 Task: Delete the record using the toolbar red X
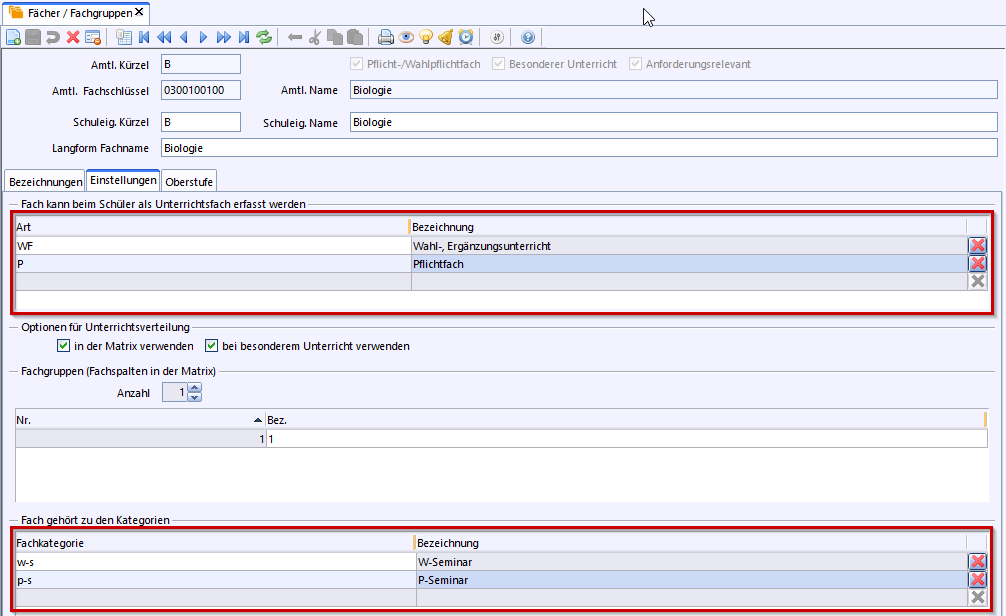coord(73,37)
